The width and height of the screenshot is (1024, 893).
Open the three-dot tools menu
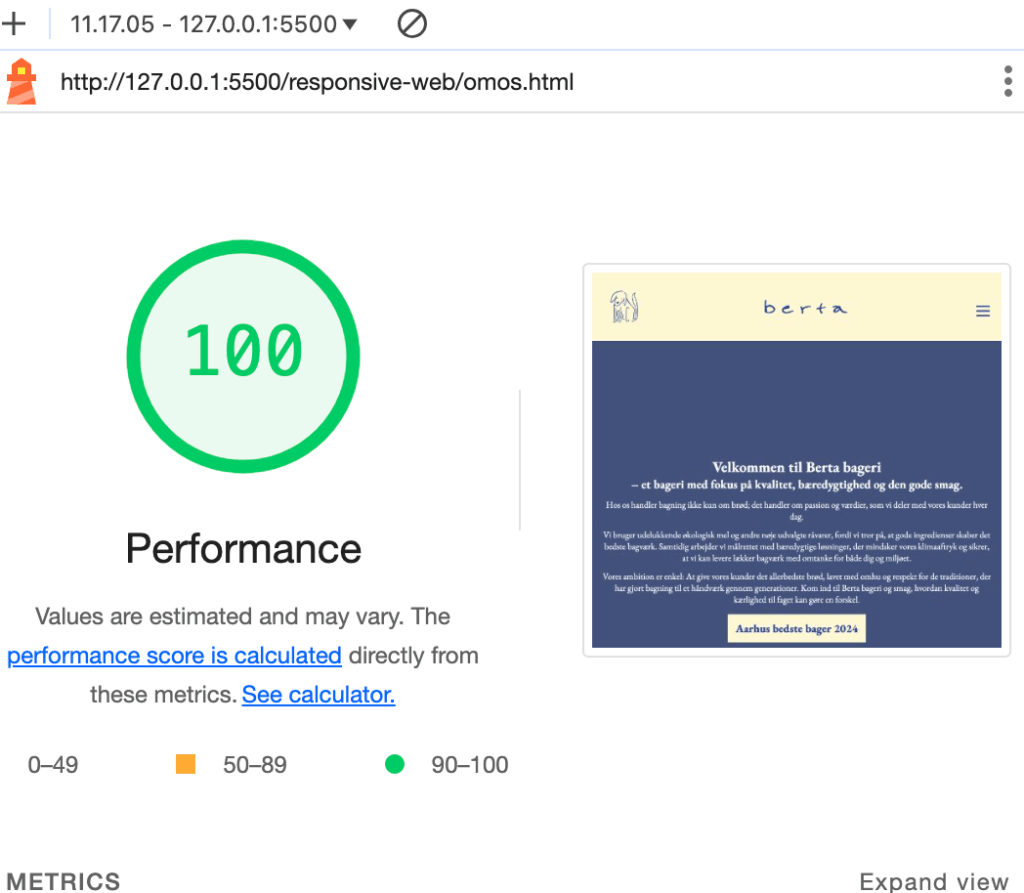pyautogui.click(x=1007, y=81)
